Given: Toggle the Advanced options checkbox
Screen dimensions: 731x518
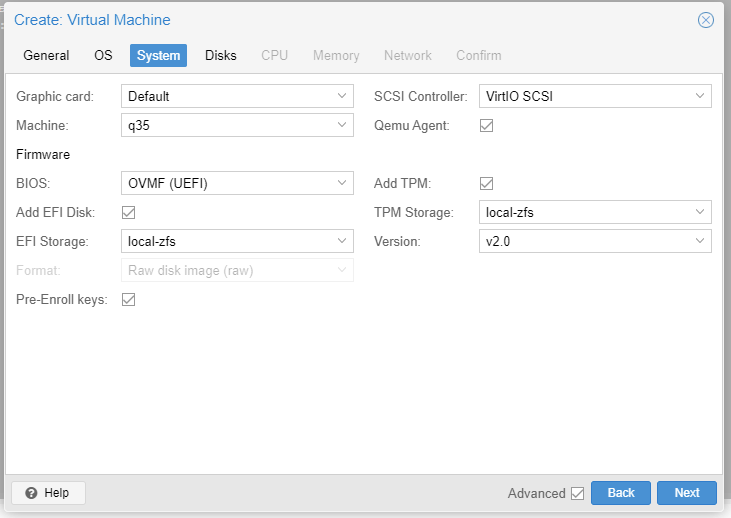Looking at the screenshot, I should (577, 493).
